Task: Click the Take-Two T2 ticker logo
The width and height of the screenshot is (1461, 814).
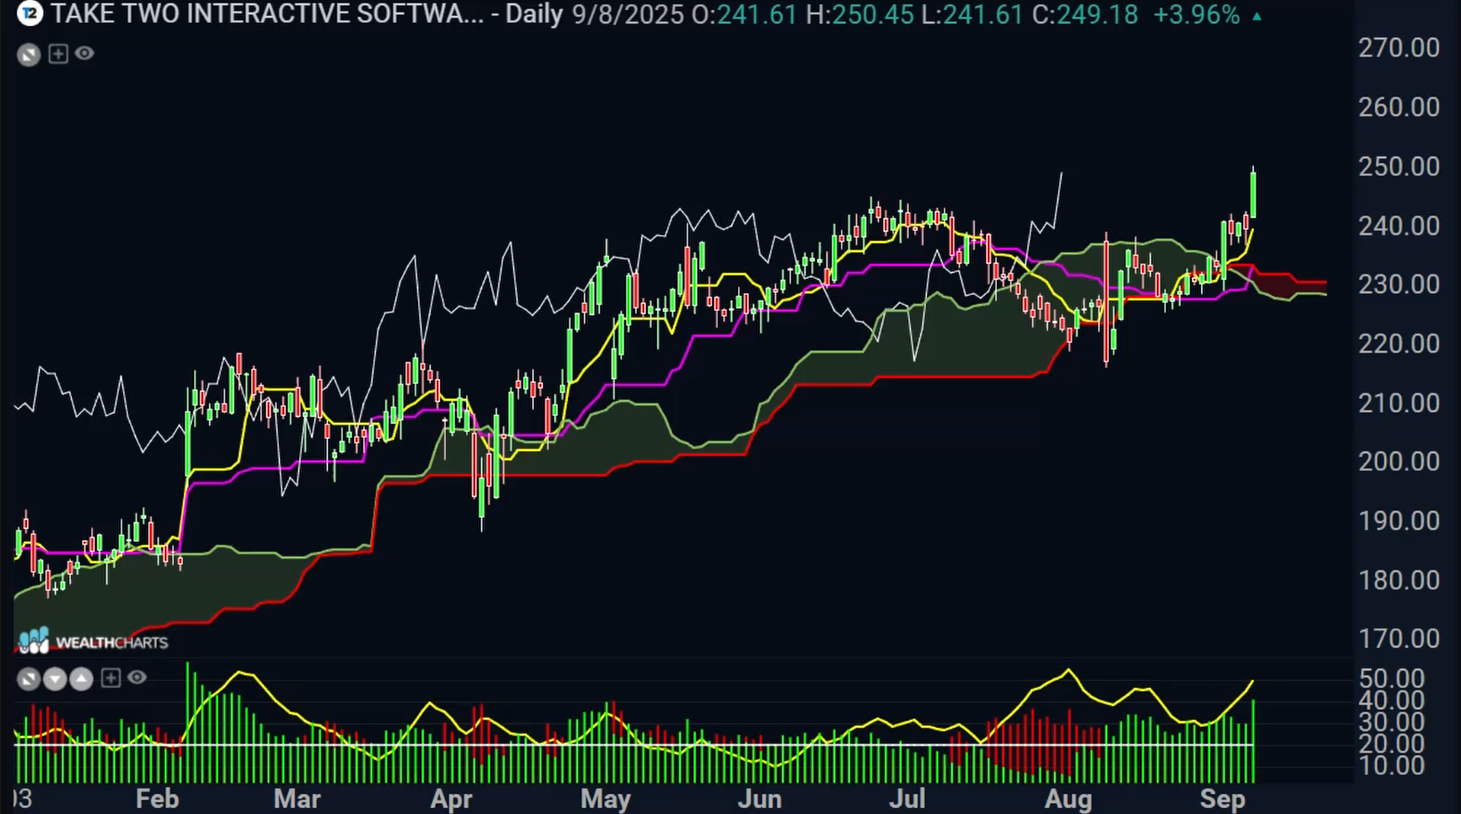Action: [x=30, y=14]
